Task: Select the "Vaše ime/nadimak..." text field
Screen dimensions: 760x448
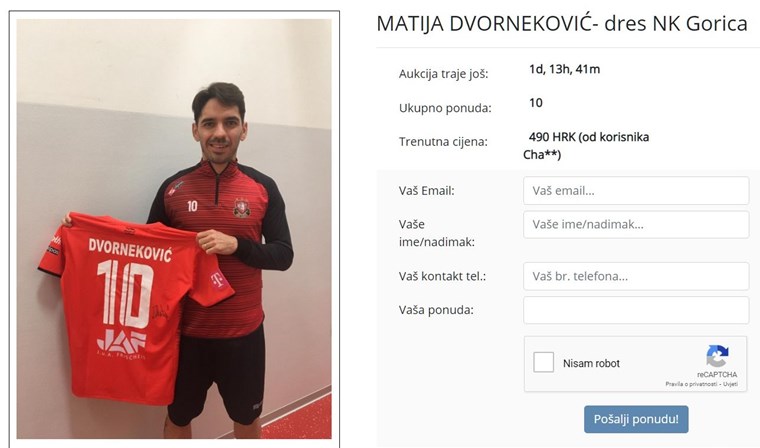Action: pyautogui.click(x=636, y=224)
